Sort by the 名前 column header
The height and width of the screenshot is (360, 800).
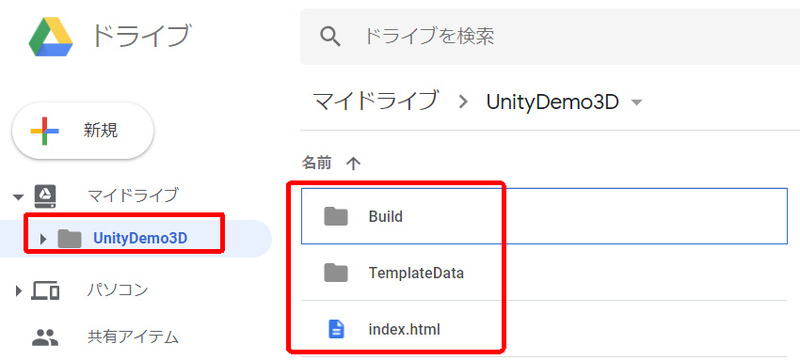(x=317, y=163)
